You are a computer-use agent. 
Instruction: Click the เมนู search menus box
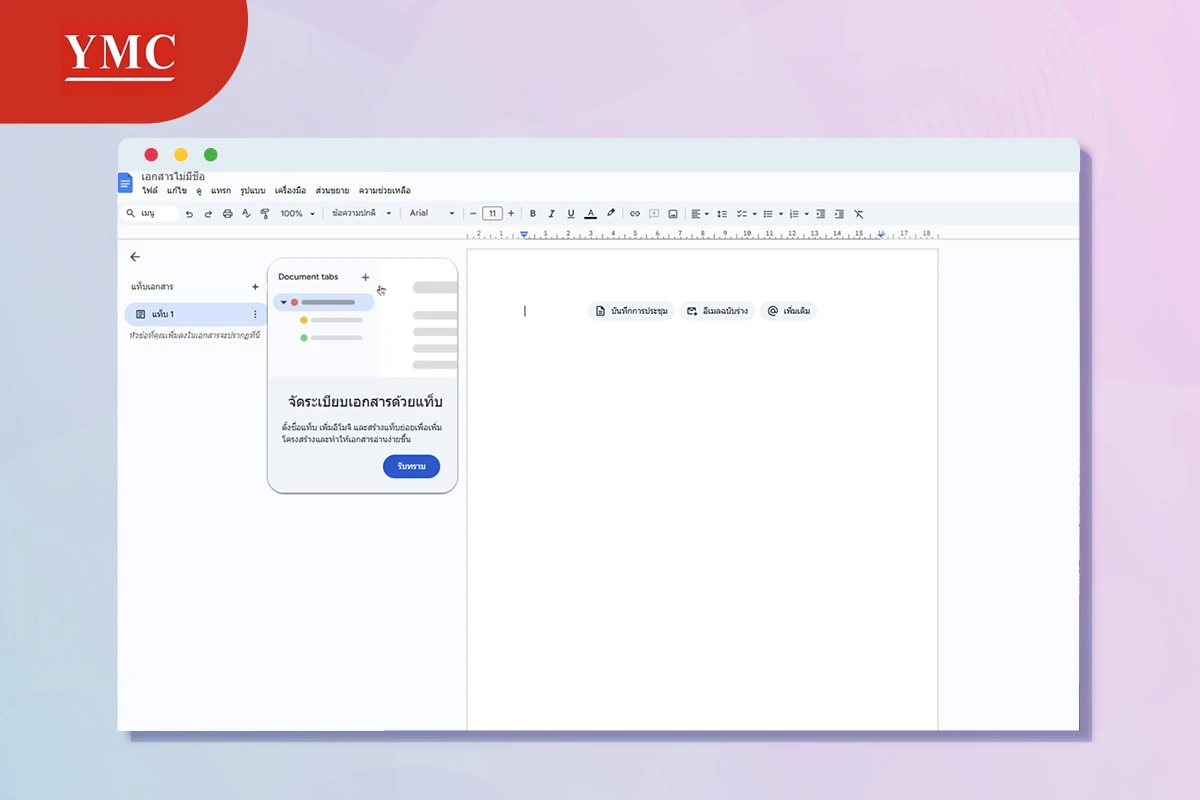click(151, 213)
